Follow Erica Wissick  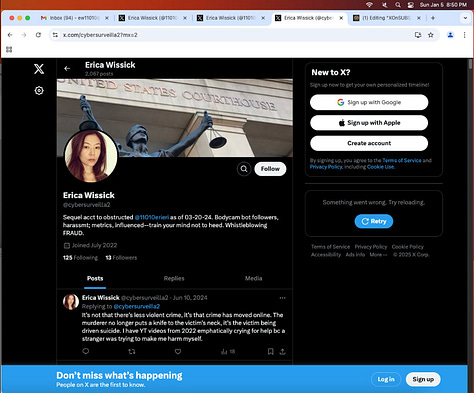[270, 169]
